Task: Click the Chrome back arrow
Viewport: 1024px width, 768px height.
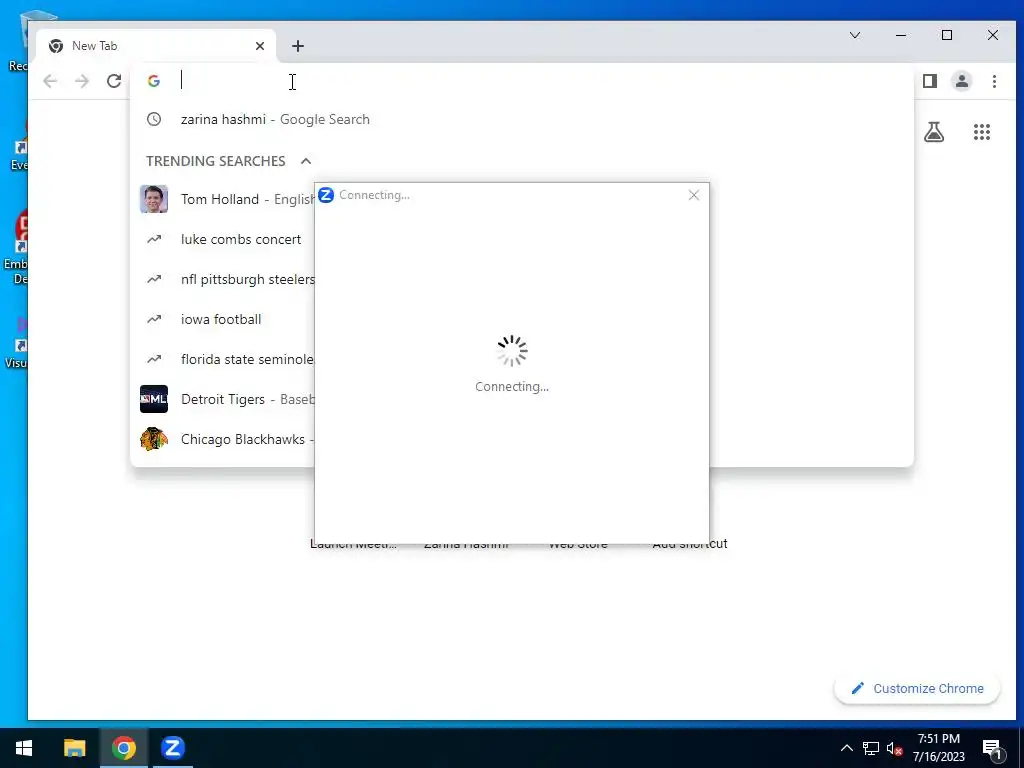Action: tap(50, 81)
